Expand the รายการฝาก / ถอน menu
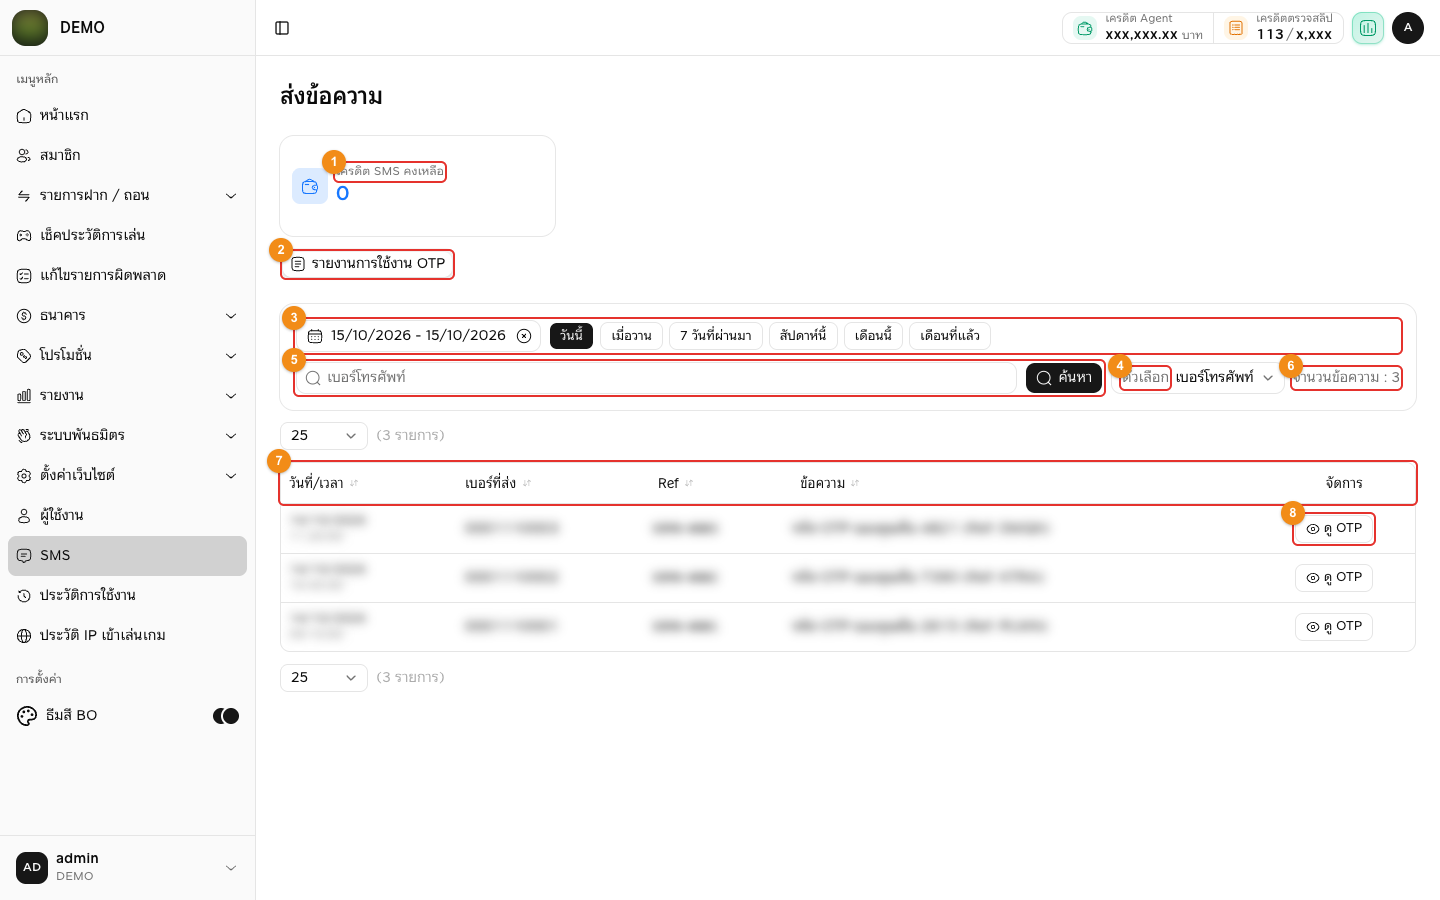The height and width of the screenshot is (900, 1440). tap(128, 196)
